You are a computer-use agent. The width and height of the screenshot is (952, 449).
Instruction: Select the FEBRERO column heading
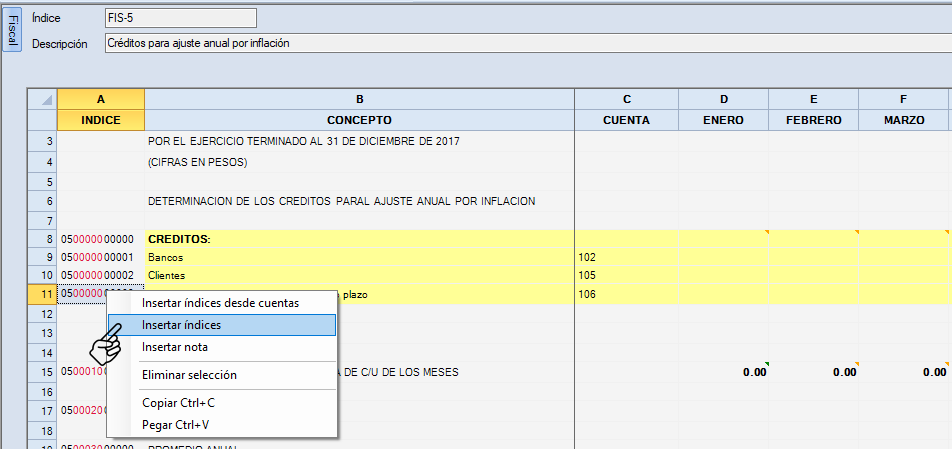tap(813, 120)
